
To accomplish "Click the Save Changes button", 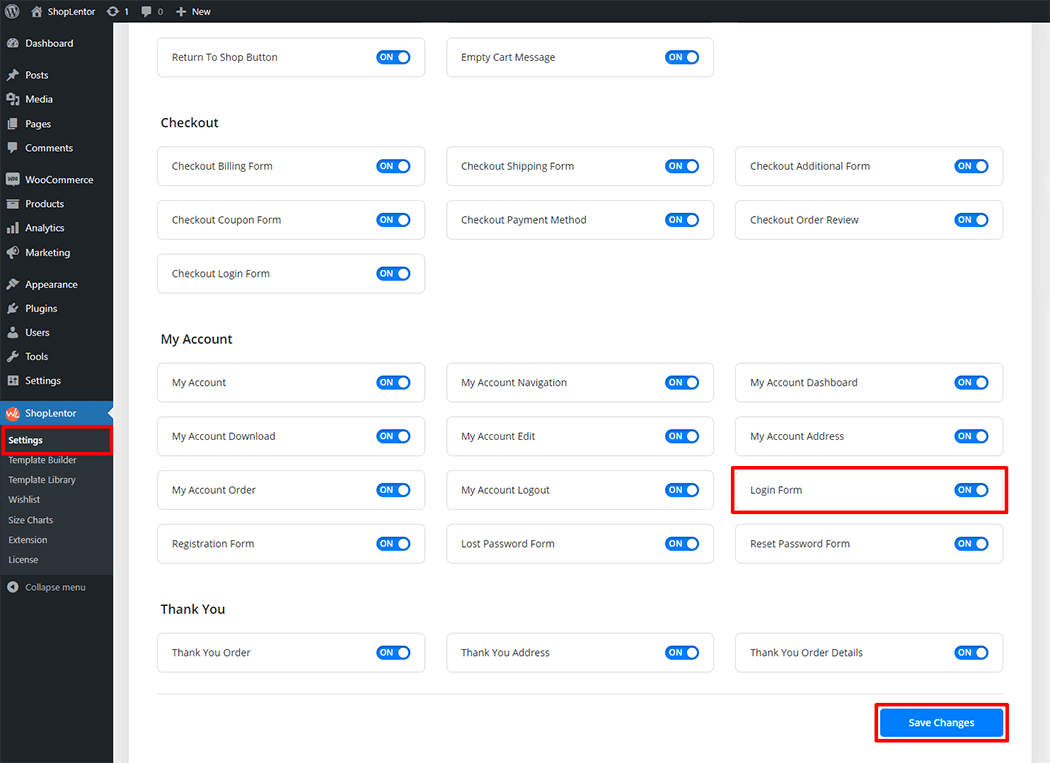I will [x=940, y=722].
